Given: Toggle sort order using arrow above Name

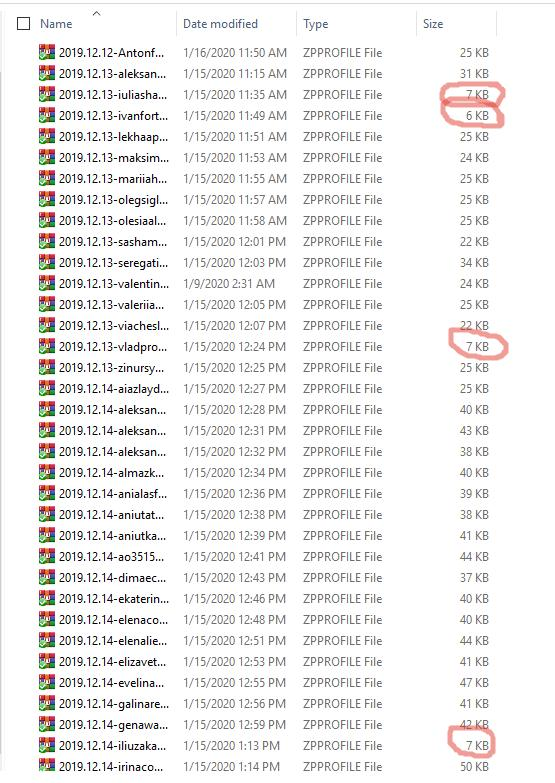Looking at the screenshot, I should click(96, 13).
